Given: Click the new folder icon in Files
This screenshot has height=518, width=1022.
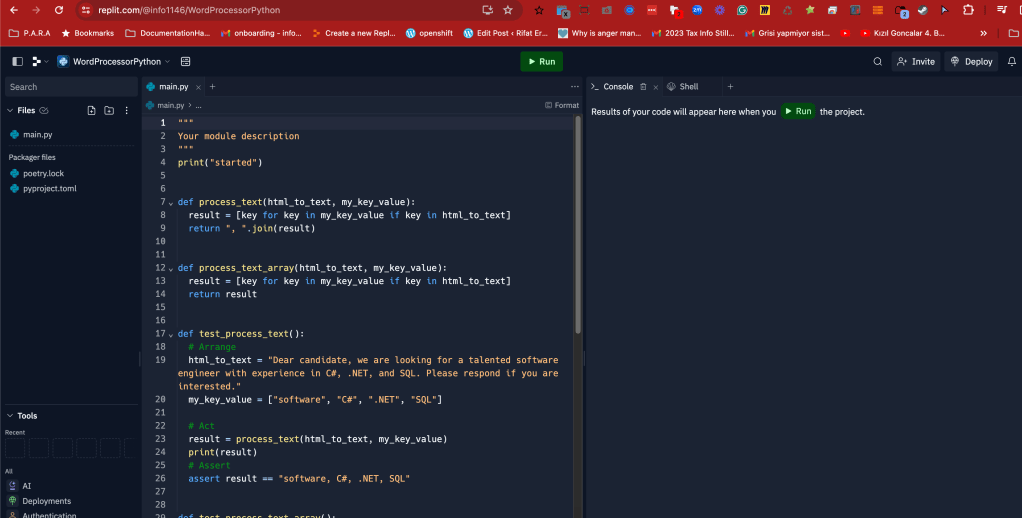Looking at the screenshot, I should tap(109, 111).
